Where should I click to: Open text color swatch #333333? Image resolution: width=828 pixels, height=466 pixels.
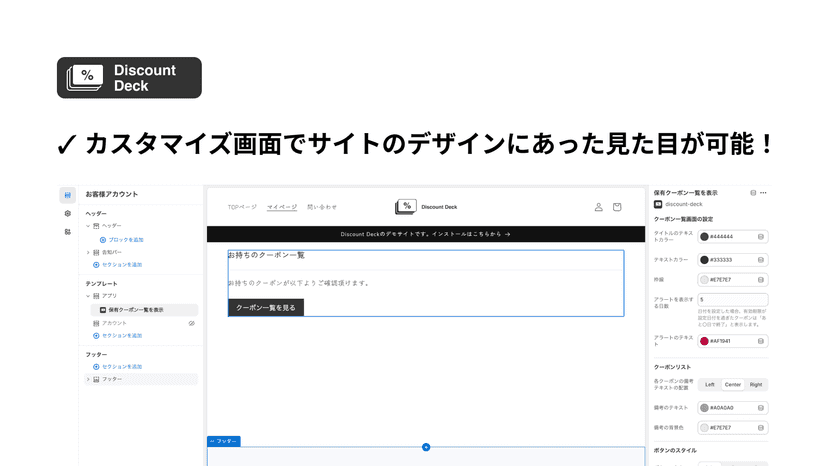point(704,260)
